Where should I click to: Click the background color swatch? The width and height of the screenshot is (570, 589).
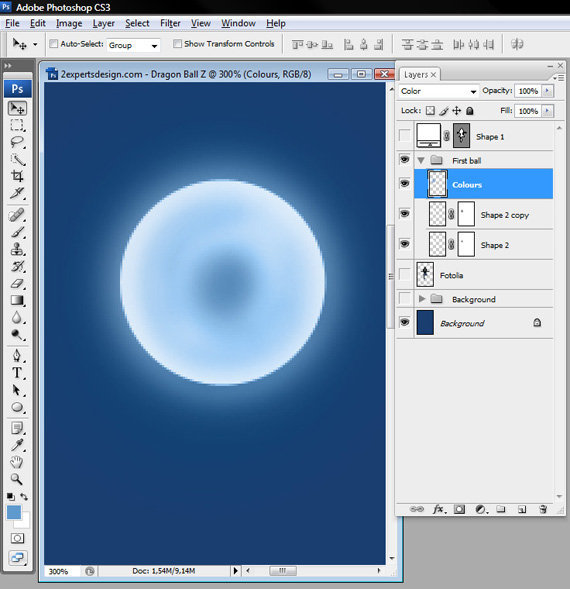(x=24, y=523)
